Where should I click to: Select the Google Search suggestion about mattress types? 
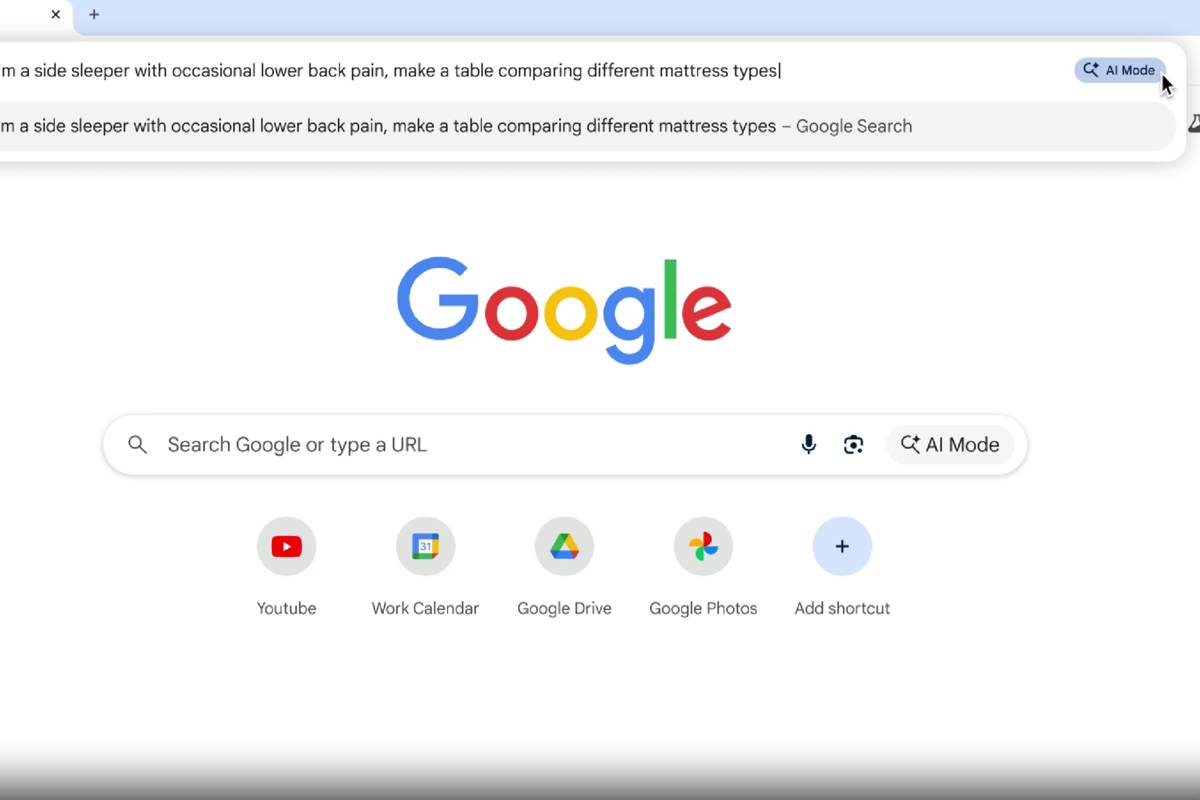coord(588,126)
